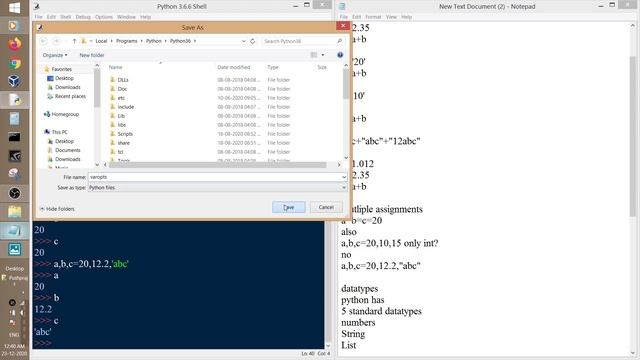
Task: Open the address bar history dropdown
Action: (x=244, y=41)
